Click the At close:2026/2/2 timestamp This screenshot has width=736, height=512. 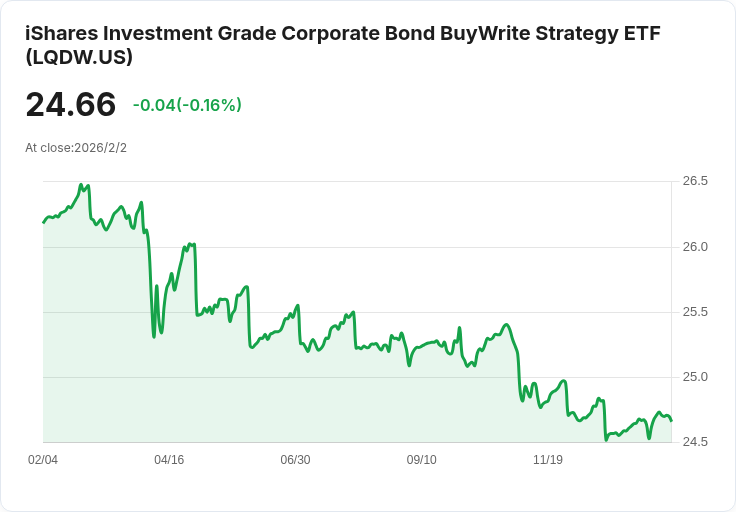pyautogui.click(x=76, y=148)
